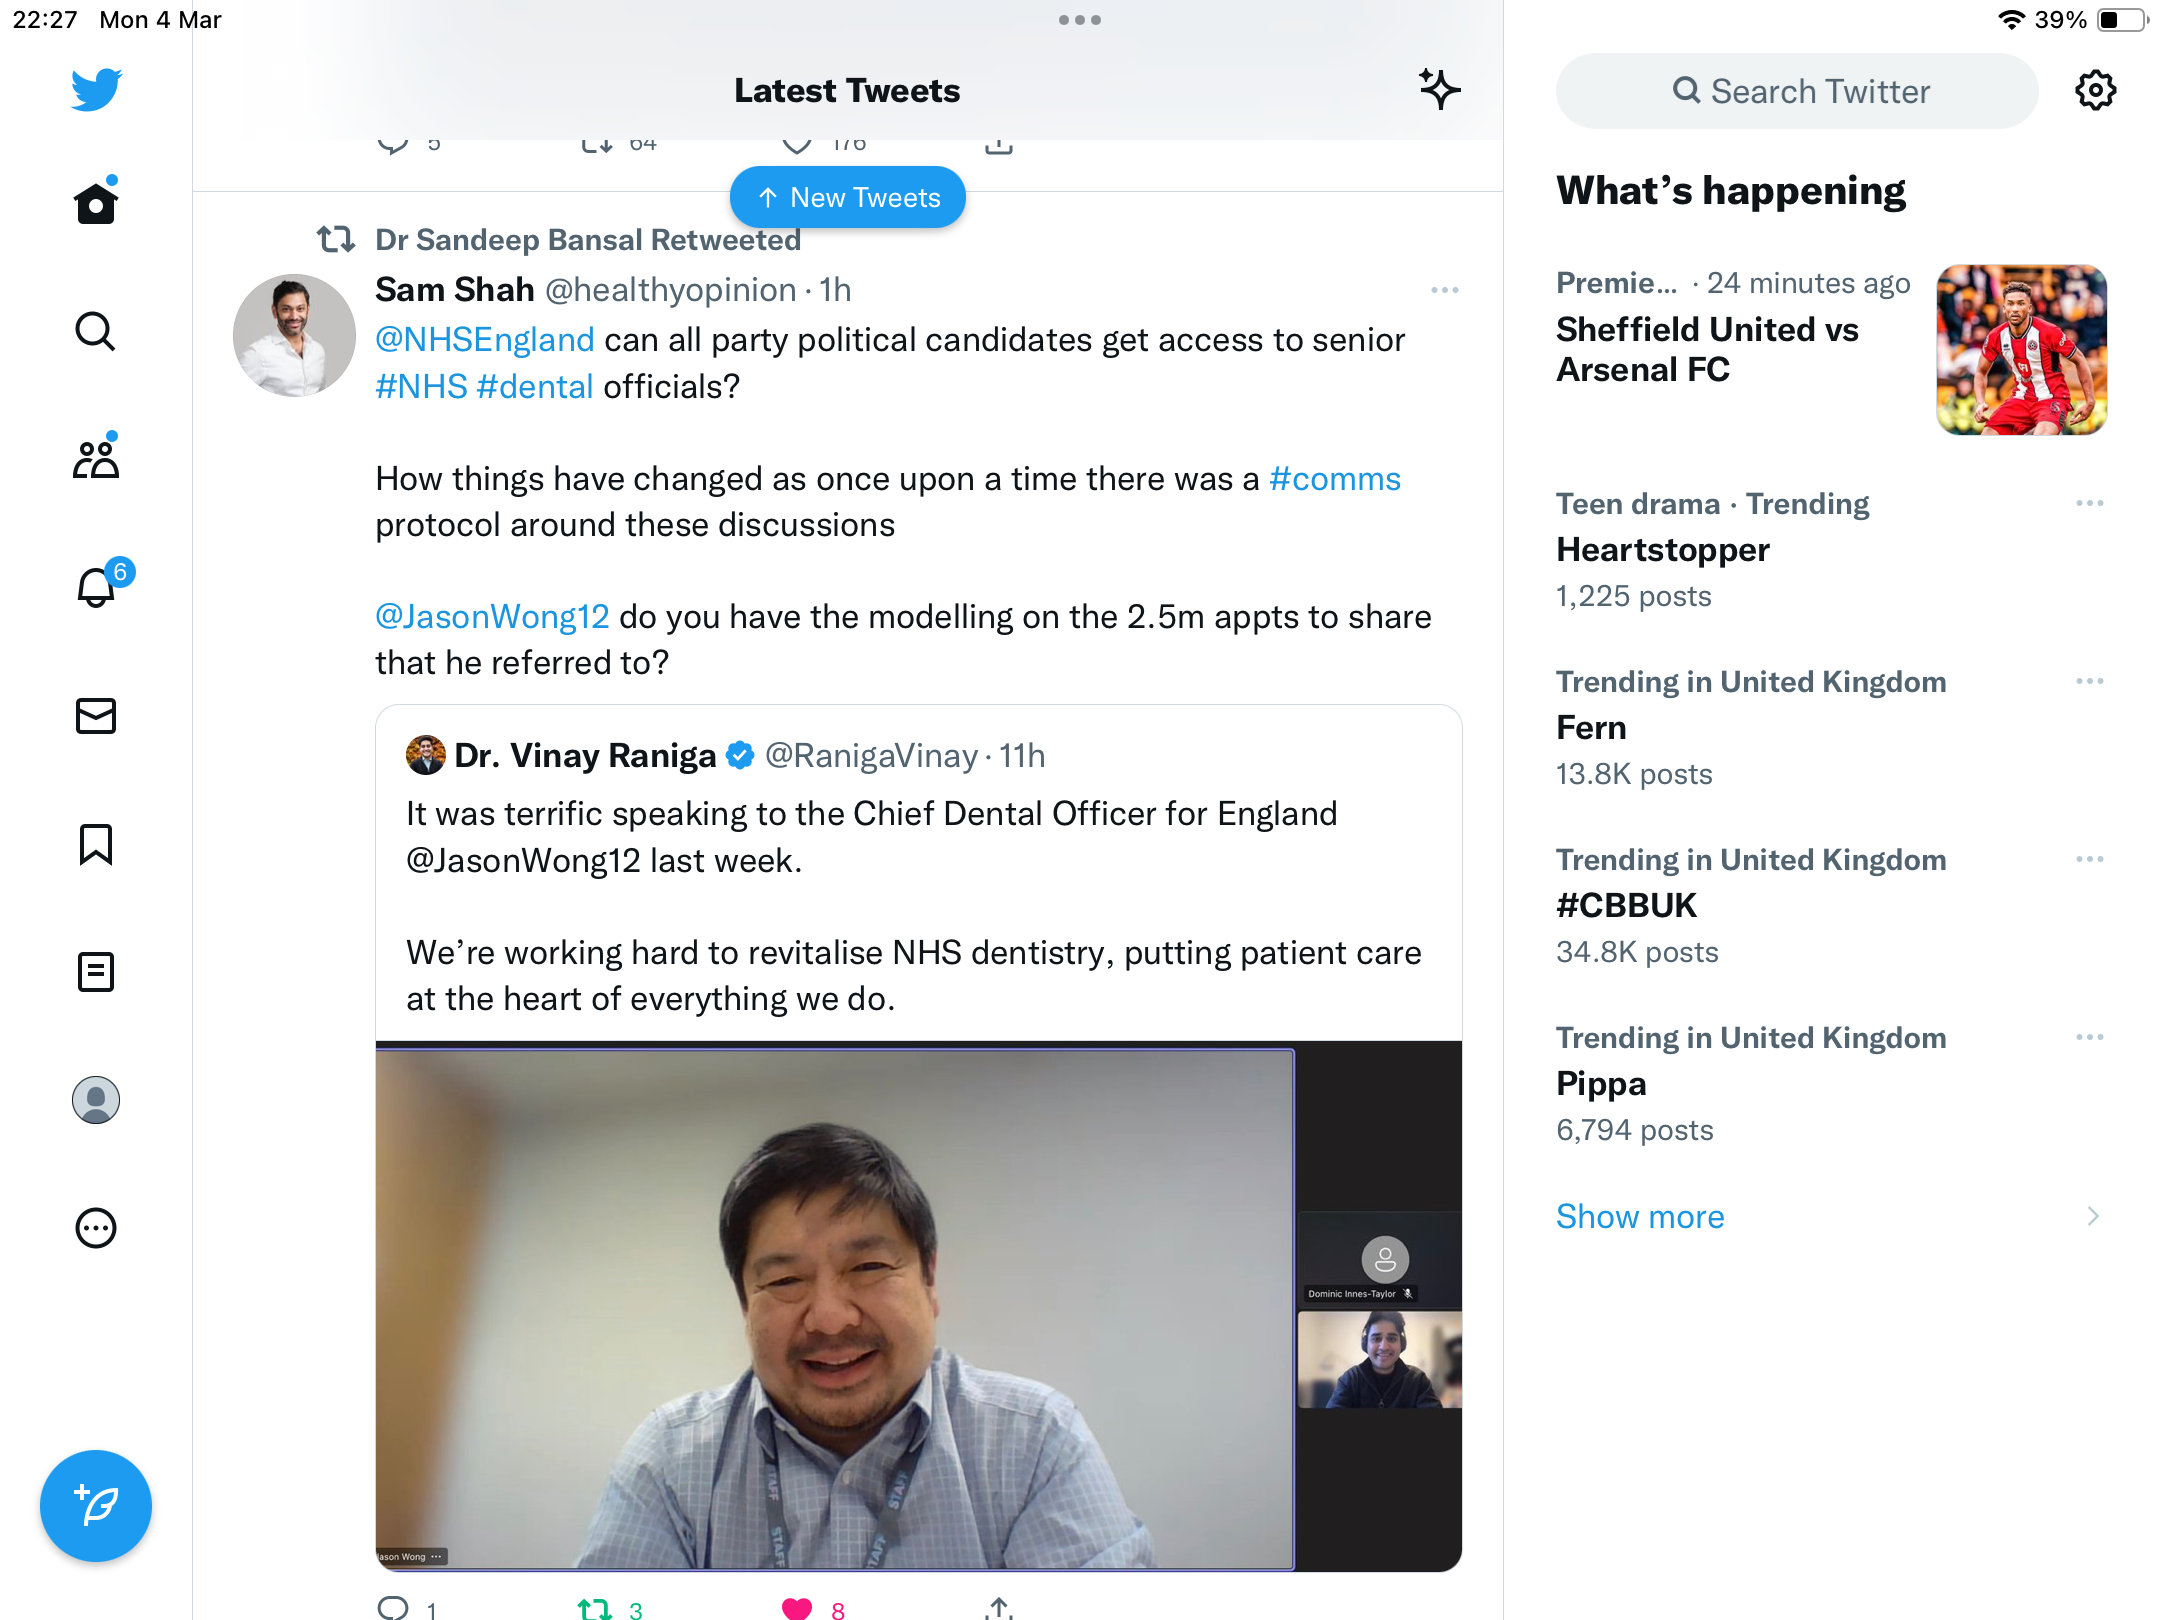Open verified badge next to Dr. Vinay Raniga
The height and width of the screenshot is (1620, 2160).
click(740, 756)
